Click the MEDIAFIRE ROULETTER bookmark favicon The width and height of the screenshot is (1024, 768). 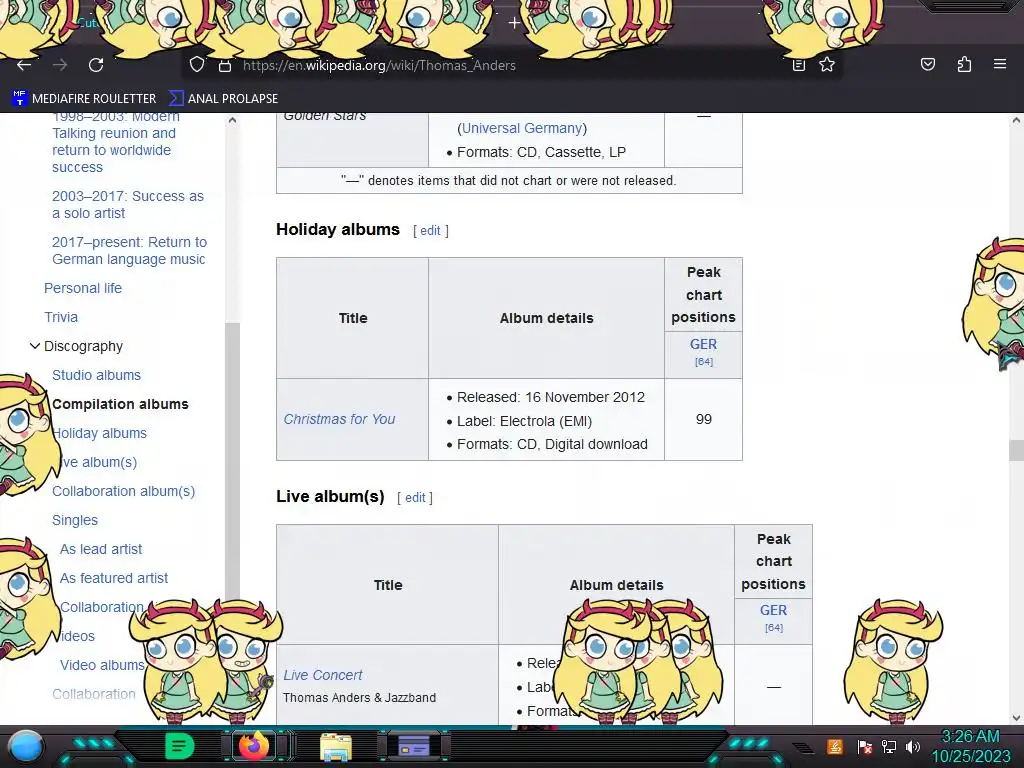click(x=20, y=98)
